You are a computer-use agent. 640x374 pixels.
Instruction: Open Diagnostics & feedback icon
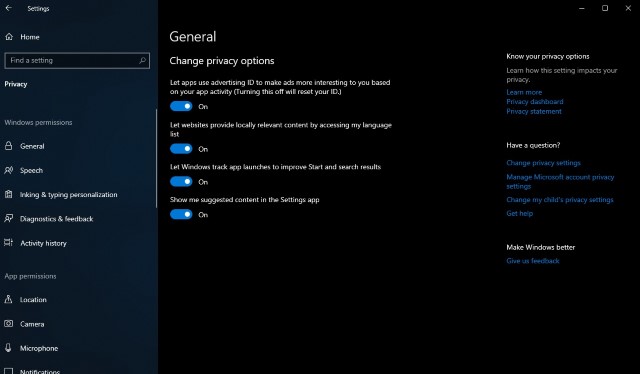[x=9, y=218]
